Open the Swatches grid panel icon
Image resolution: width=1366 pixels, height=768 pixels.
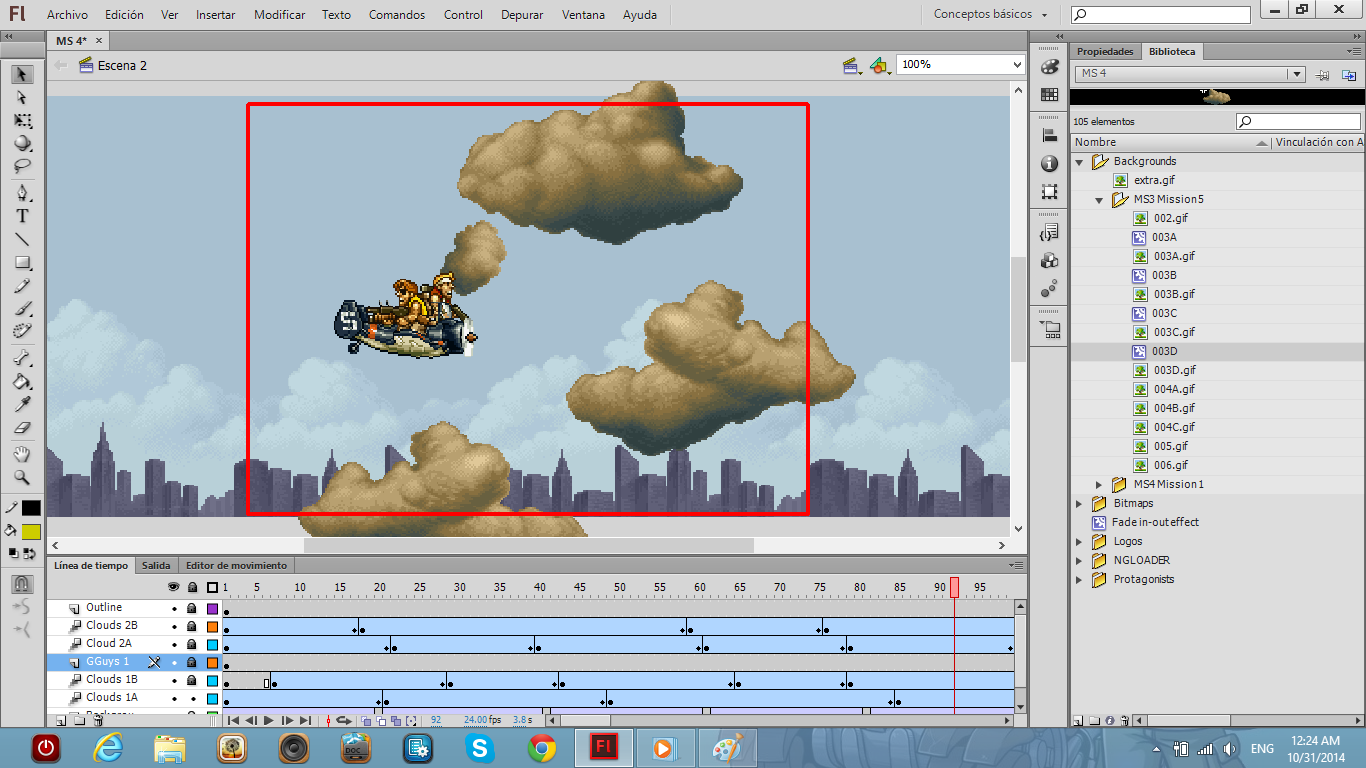[x=1049, y=94]
